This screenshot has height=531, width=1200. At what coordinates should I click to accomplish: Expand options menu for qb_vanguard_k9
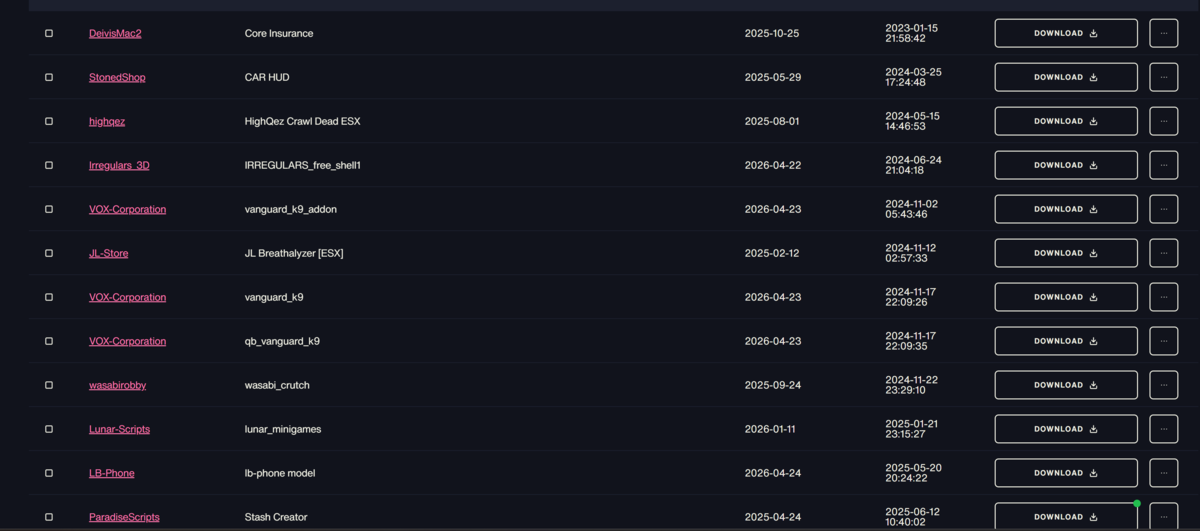click(x=1163, y=341)
